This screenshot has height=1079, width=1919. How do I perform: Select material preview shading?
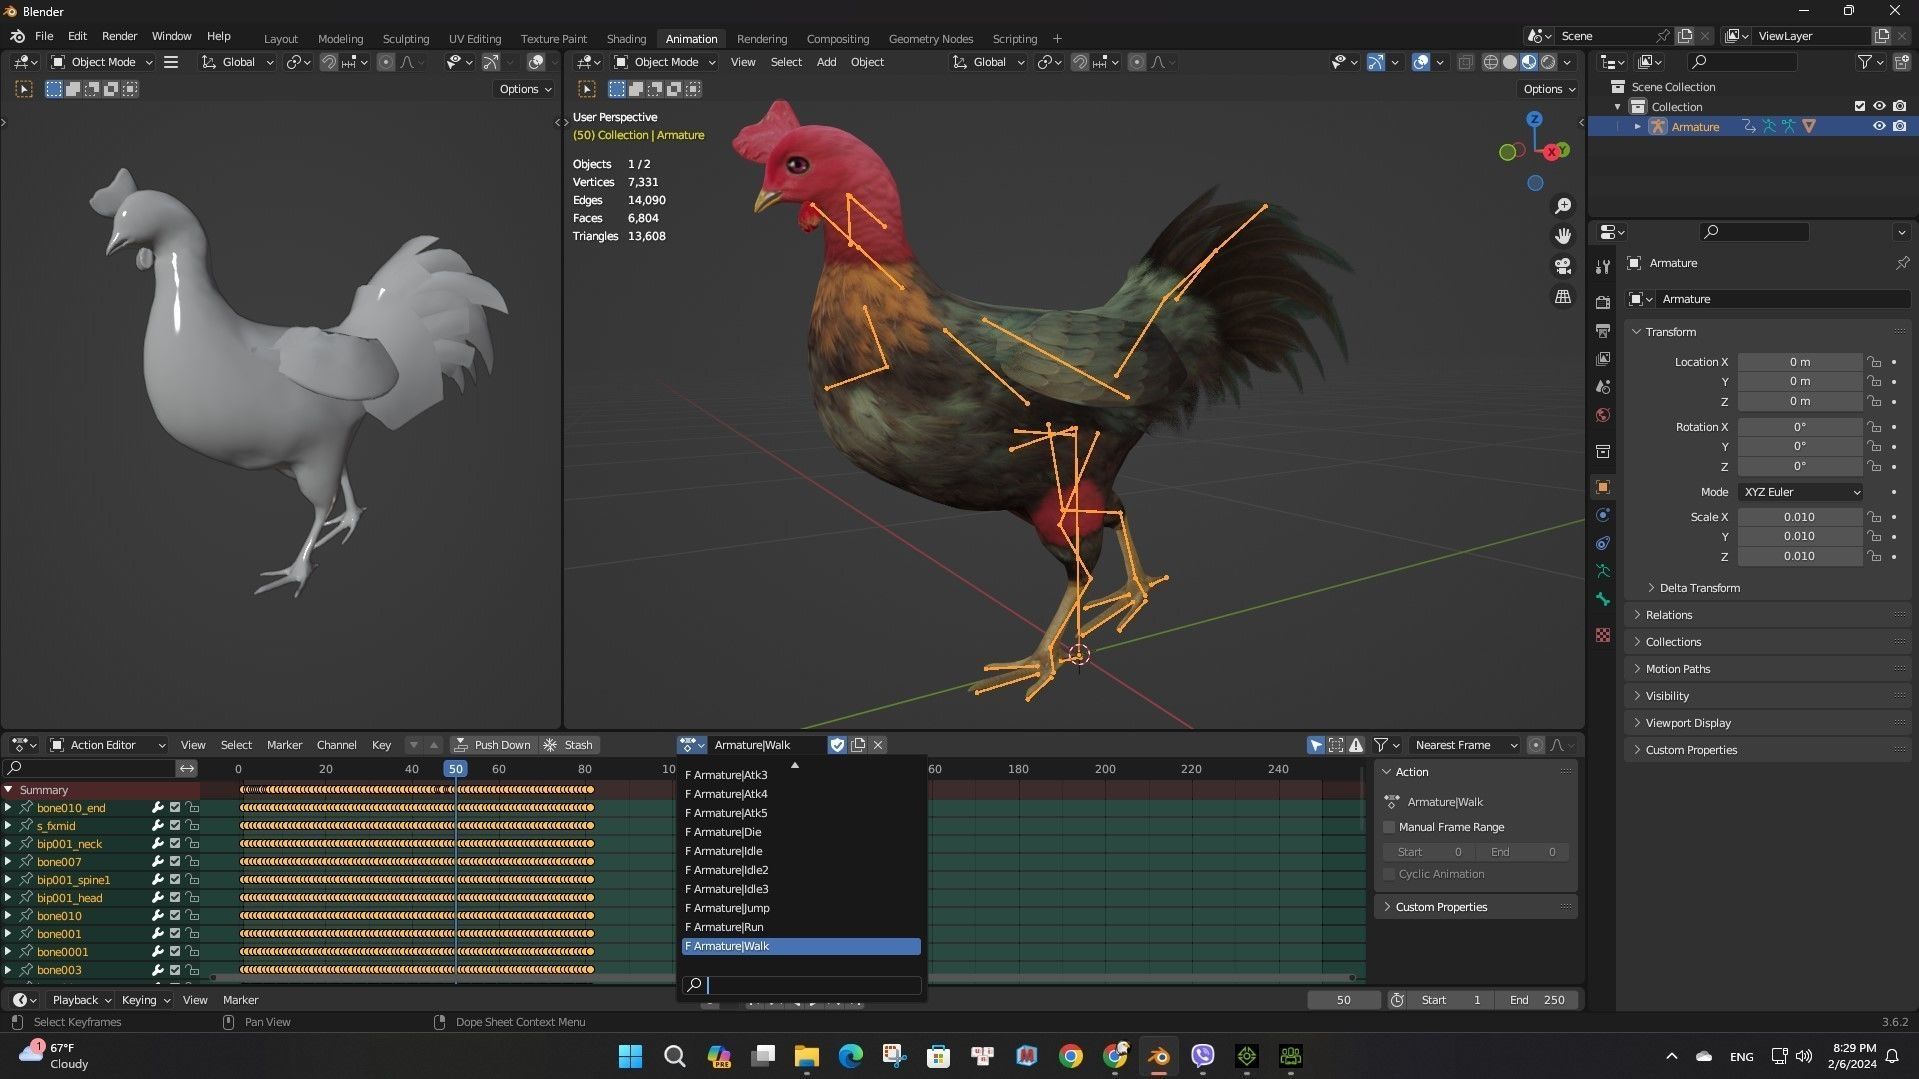1529,62
